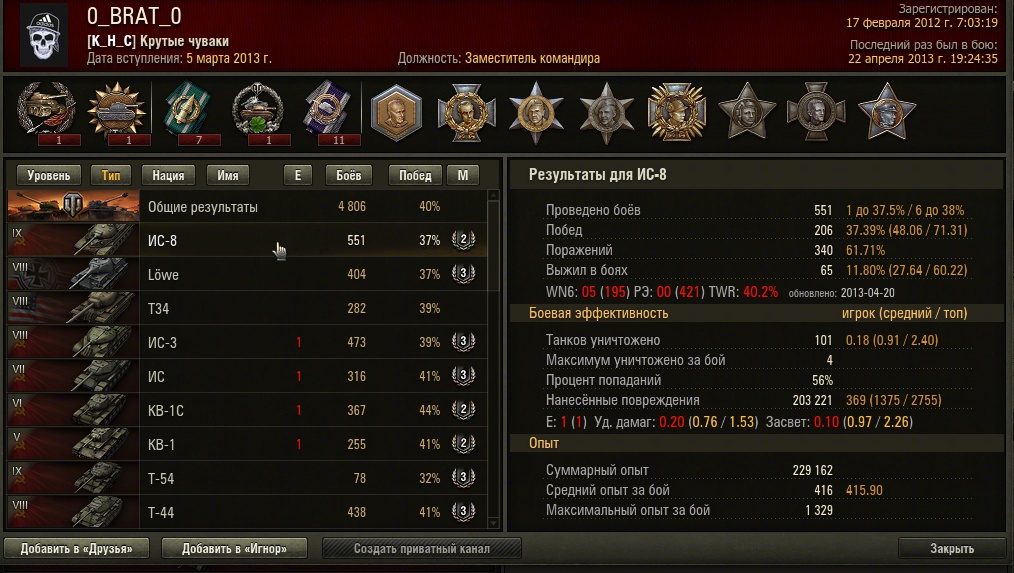Select the last star medal in awards row
The width and height of the screenshot is (1014, 573).
click(887, 111)
